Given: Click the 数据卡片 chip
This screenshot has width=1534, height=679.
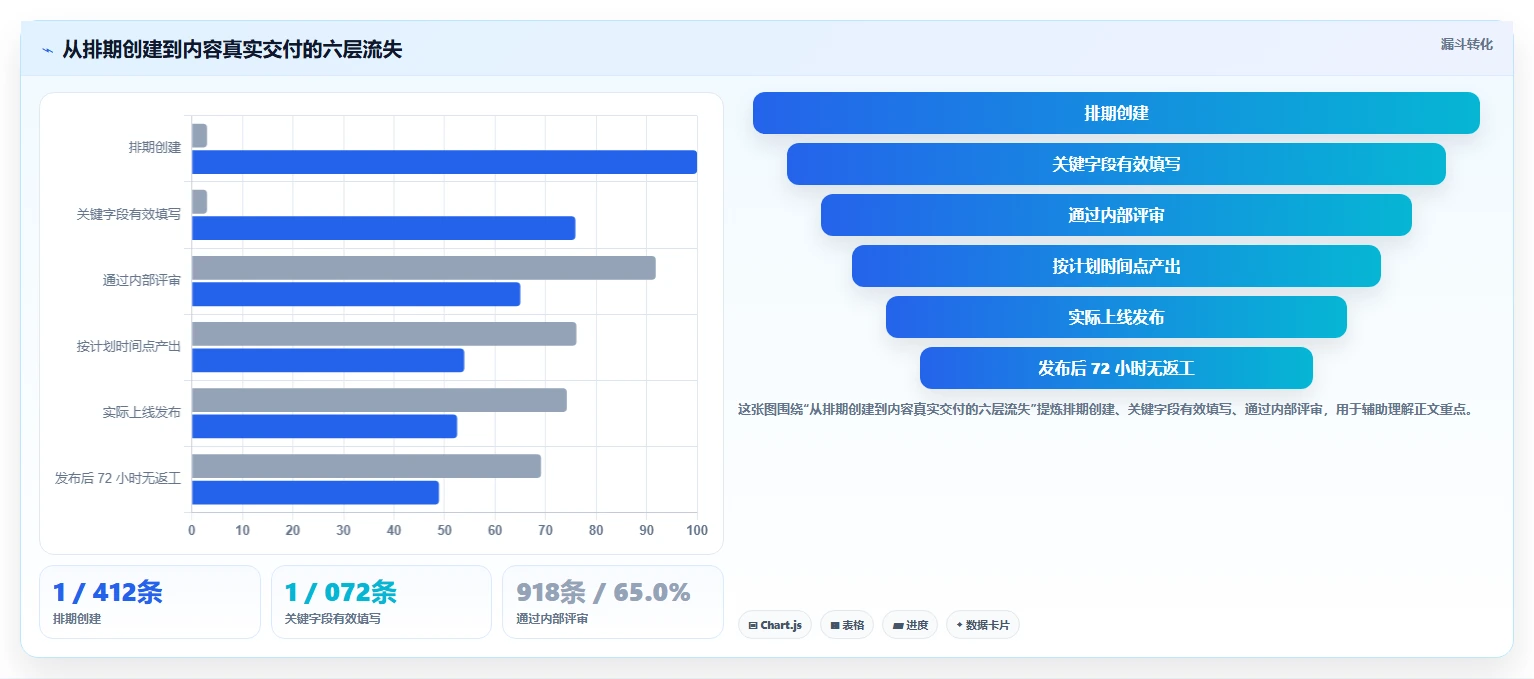Looking at the screenshot, I should tap(983, 625).
